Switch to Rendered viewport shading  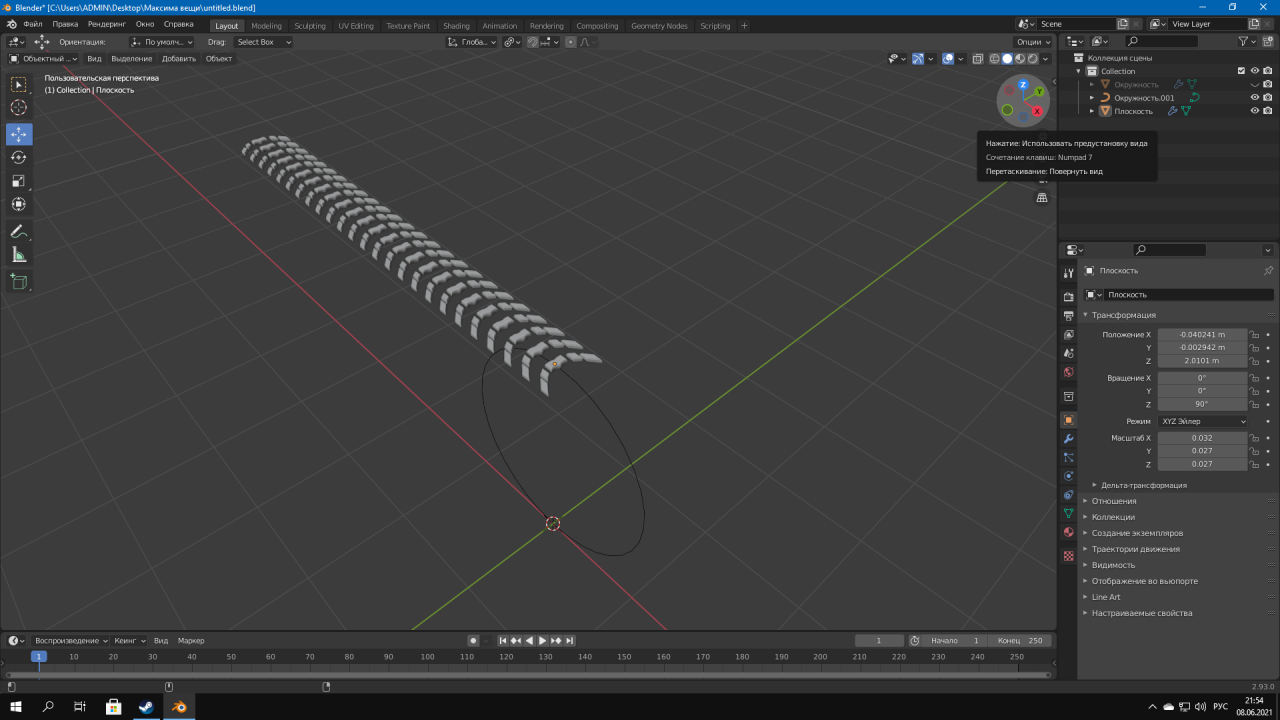click(1033, 59)
